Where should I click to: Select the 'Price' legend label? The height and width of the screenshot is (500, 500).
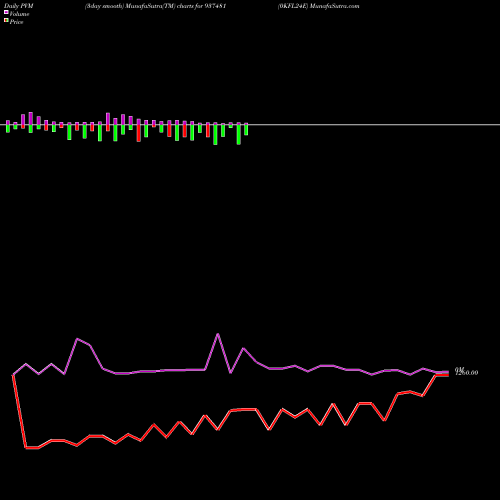pyautogui.click(x=16, y=22)
